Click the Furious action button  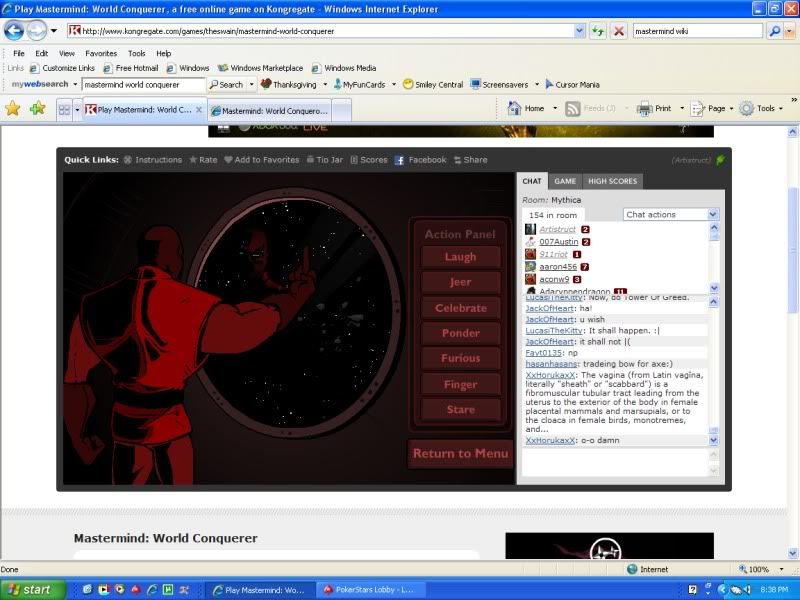(x=460, y=358)
